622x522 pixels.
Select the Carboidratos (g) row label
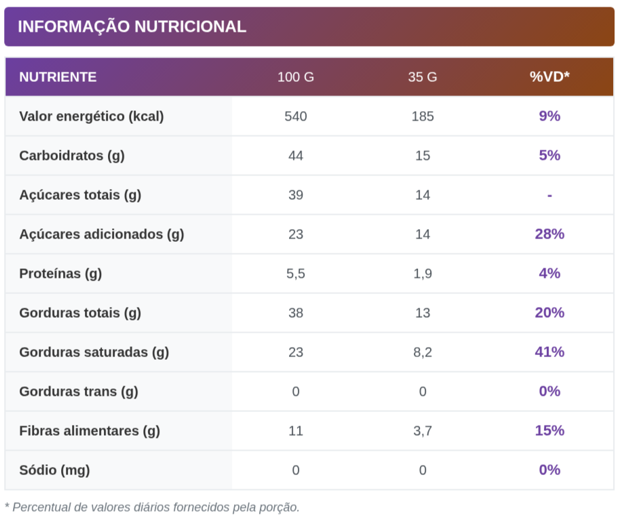(x=72, y=156)
